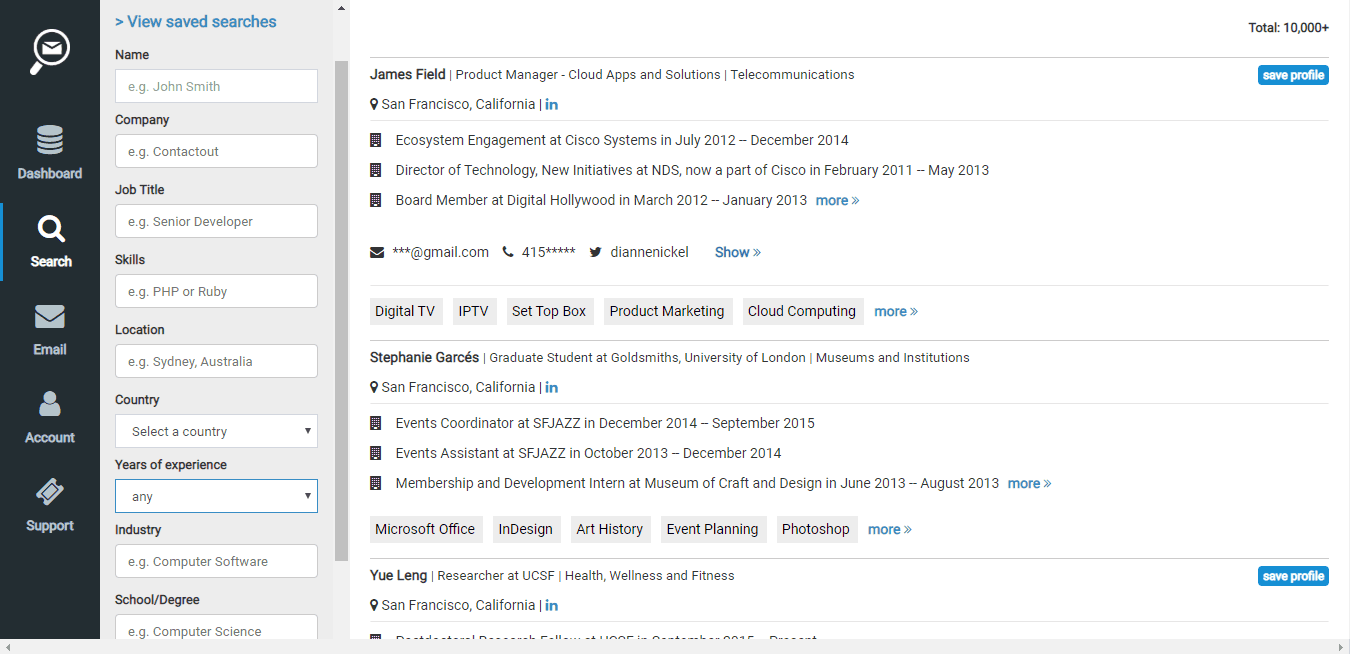Screen dimensions: 1350x654
Task: Click building icon beside Director of Technology
Action: click(x=376, y=170)
